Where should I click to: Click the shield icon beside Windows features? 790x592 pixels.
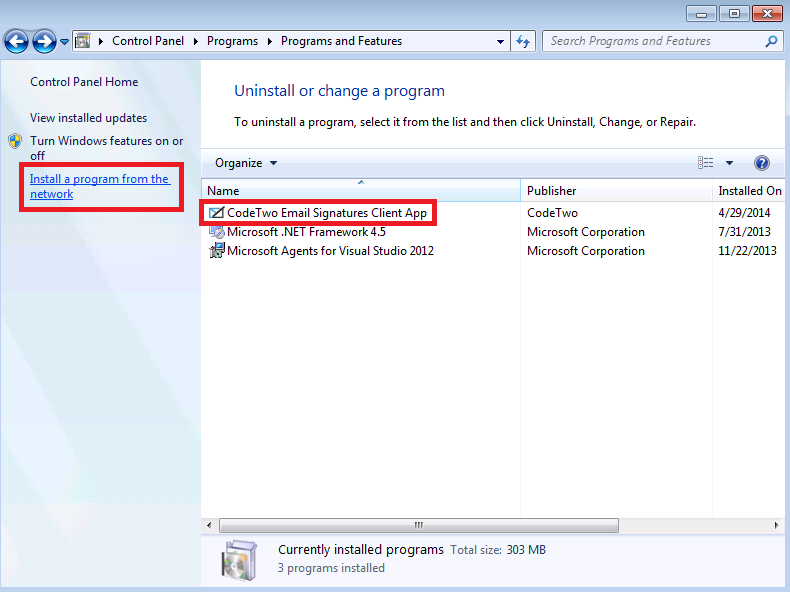point(15,141)
